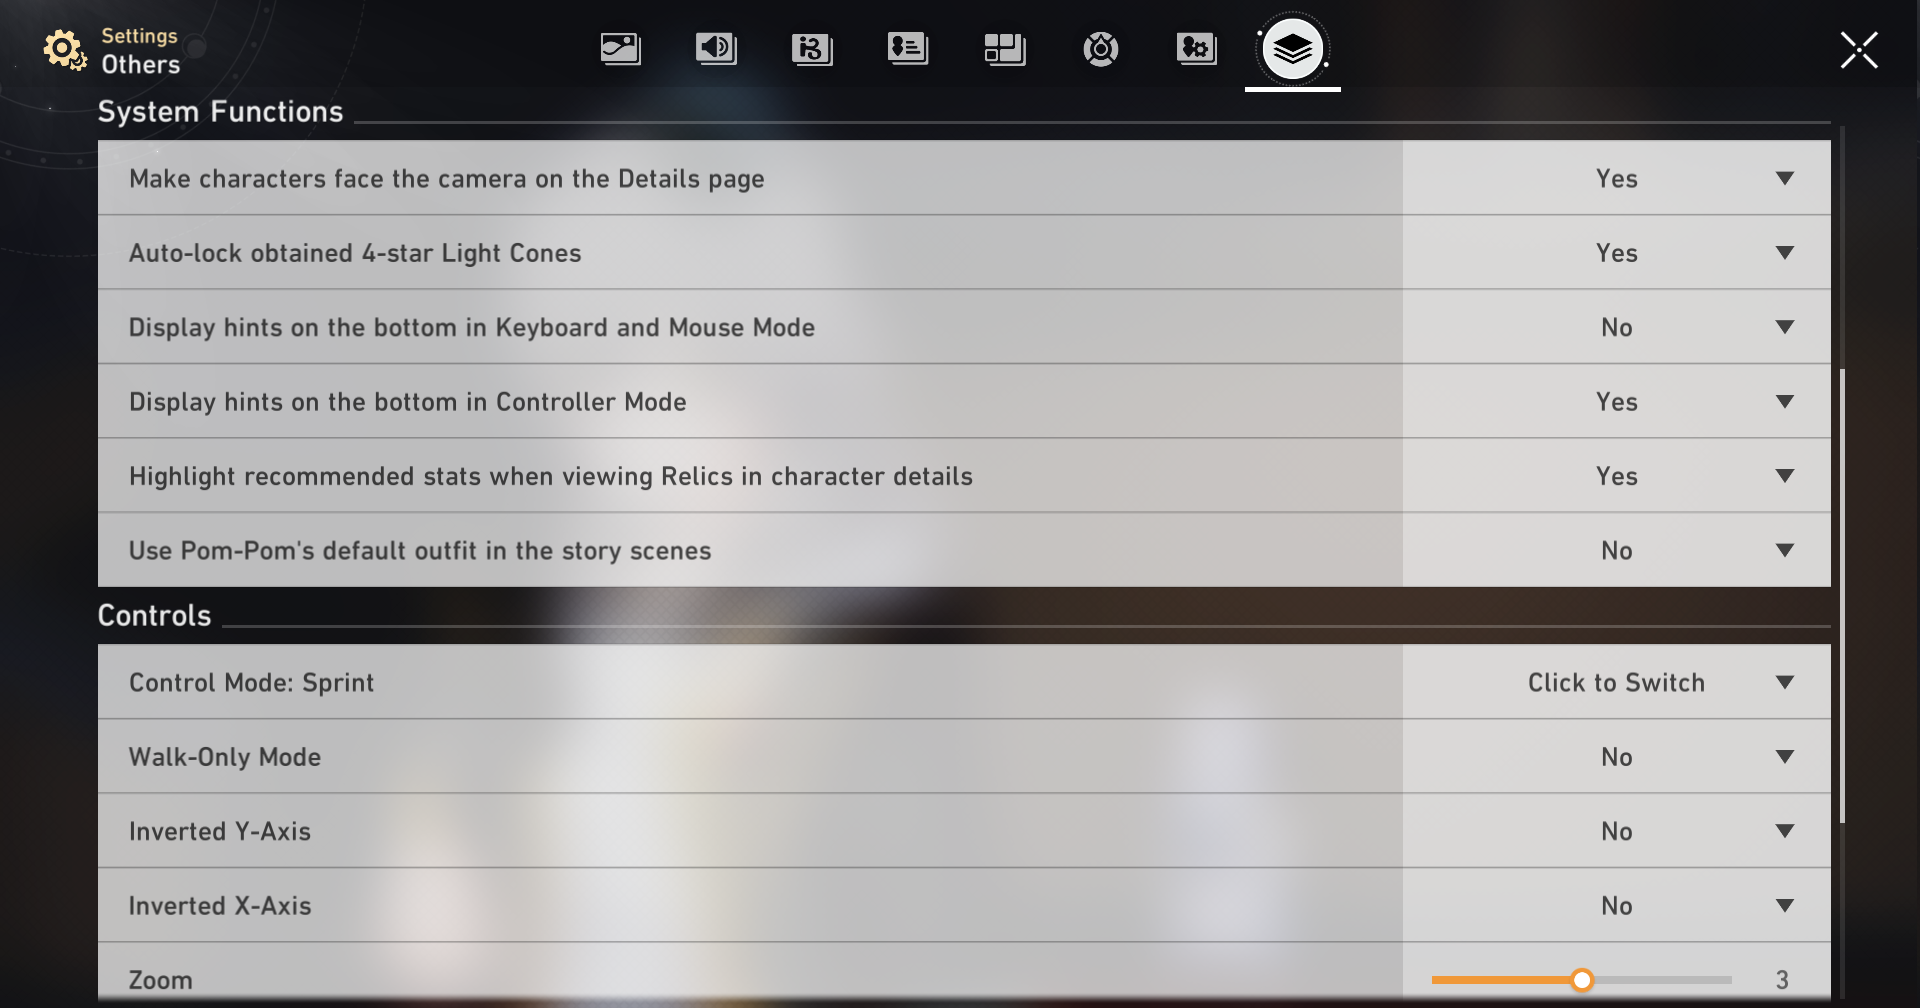Expand the Walk-Only Mode dropdown
Screen dimensions: 1920x1008
pyautogui.click(x=1616, y=757)
